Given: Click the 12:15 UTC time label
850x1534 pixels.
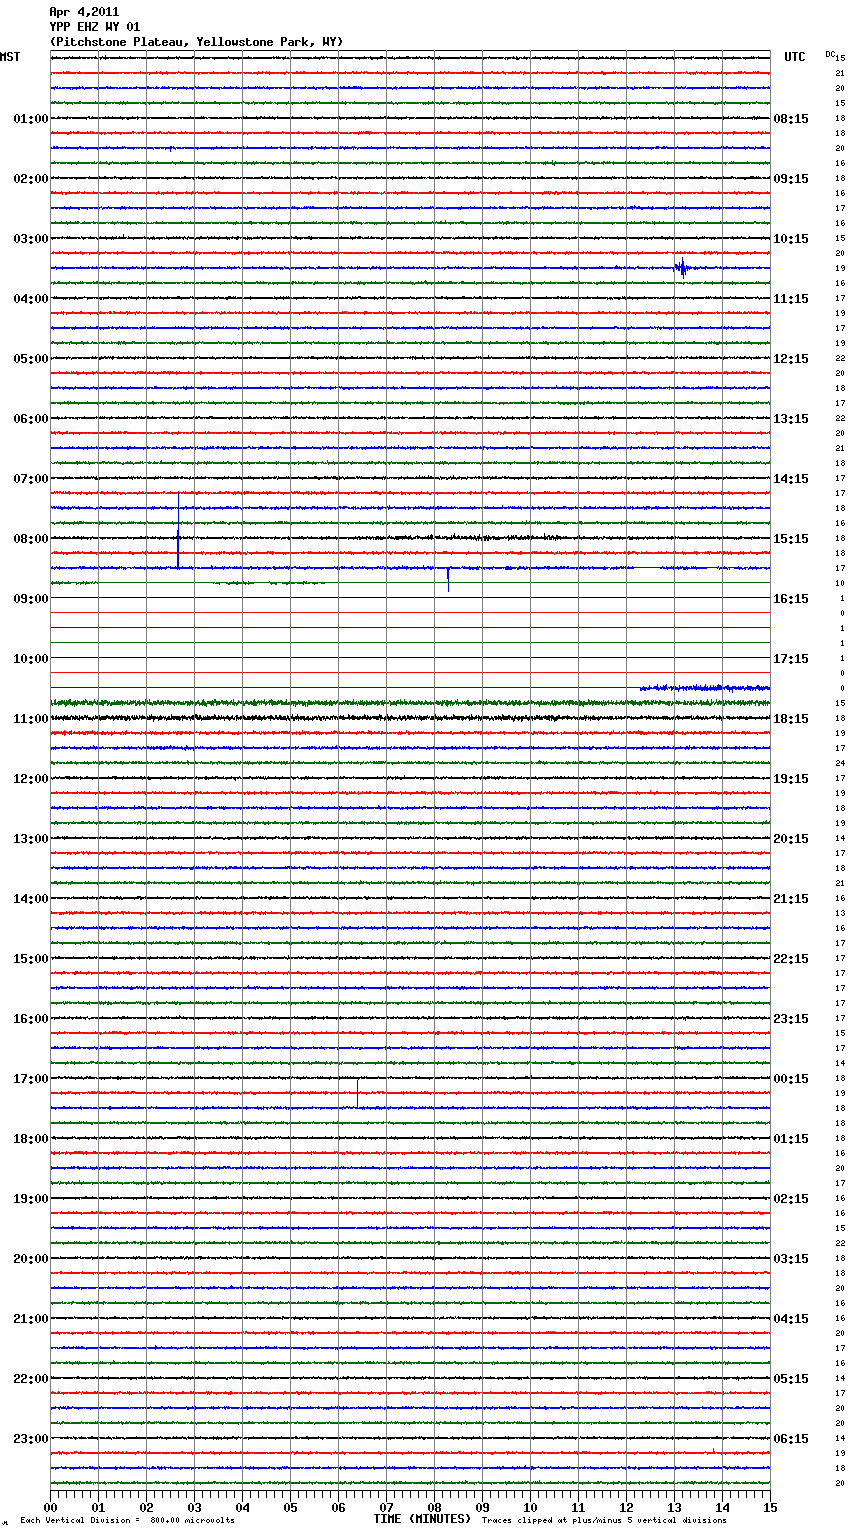Looking at the screenshot, I should (x=791, y=359).
